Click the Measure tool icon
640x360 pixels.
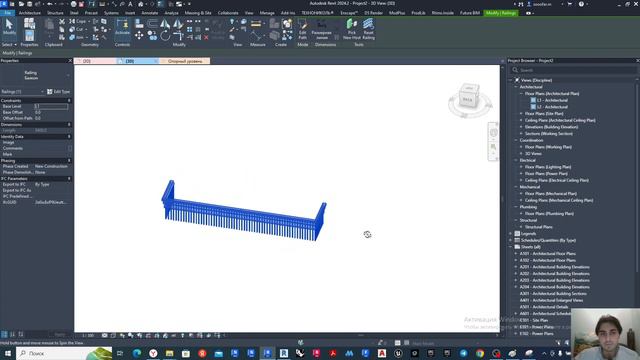[256, 24]
